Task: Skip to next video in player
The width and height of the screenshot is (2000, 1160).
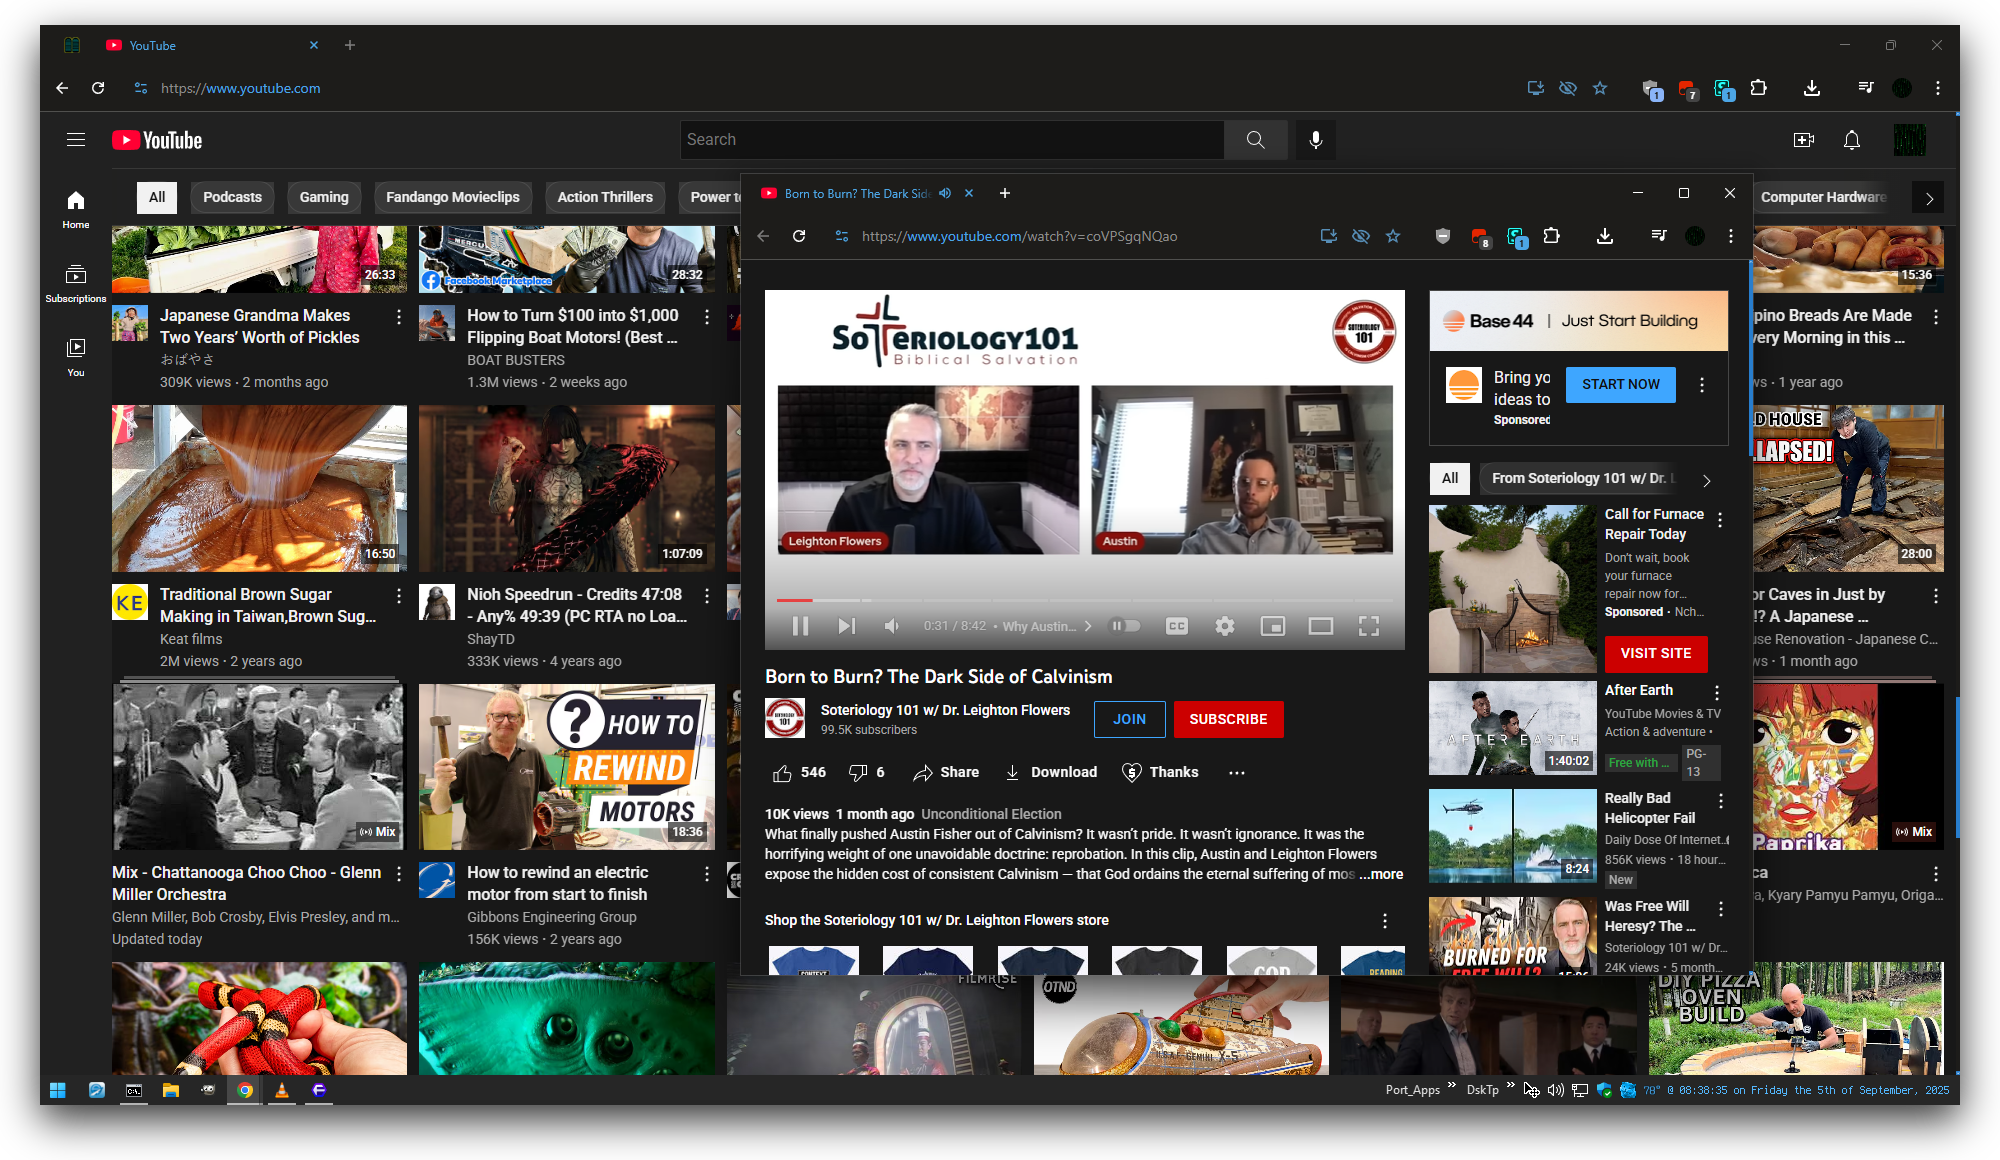Action: (x=846, y=626)
